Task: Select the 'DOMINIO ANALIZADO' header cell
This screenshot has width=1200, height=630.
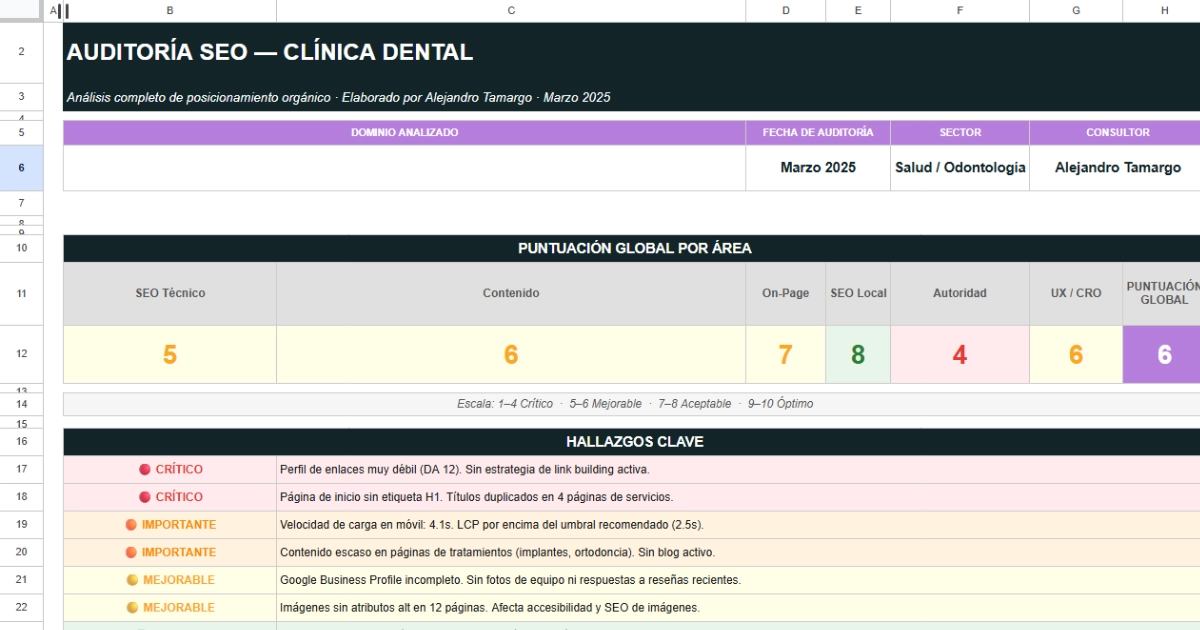Action: [404, 133]
